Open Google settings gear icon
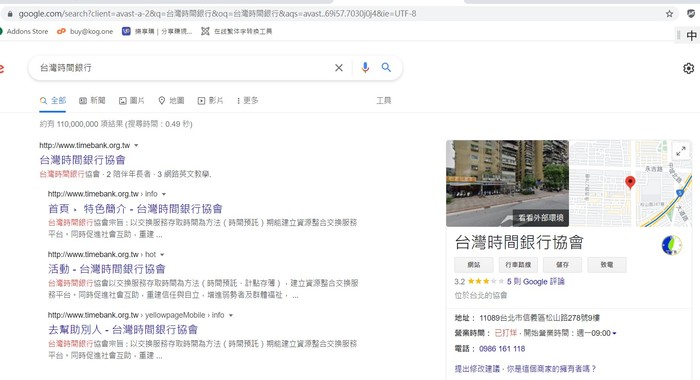This screenshot has width=700, height=380. coord(688,68)
